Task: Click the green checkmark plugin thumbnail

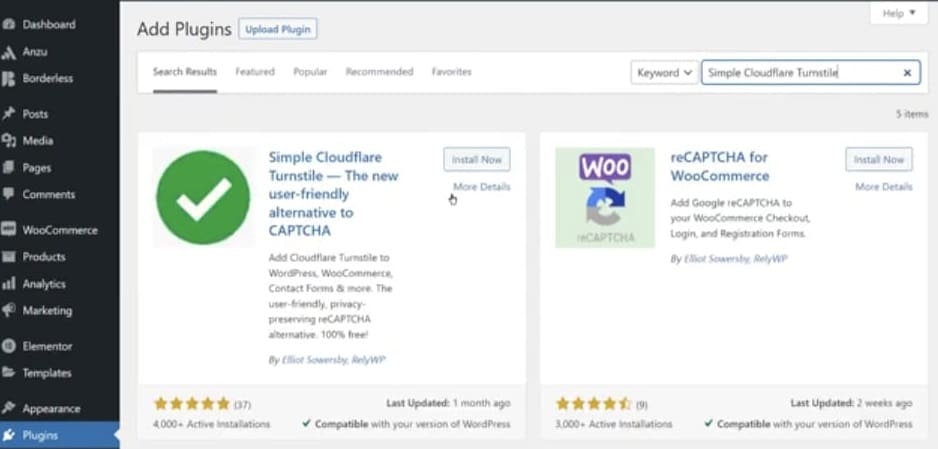Action: 203,197
